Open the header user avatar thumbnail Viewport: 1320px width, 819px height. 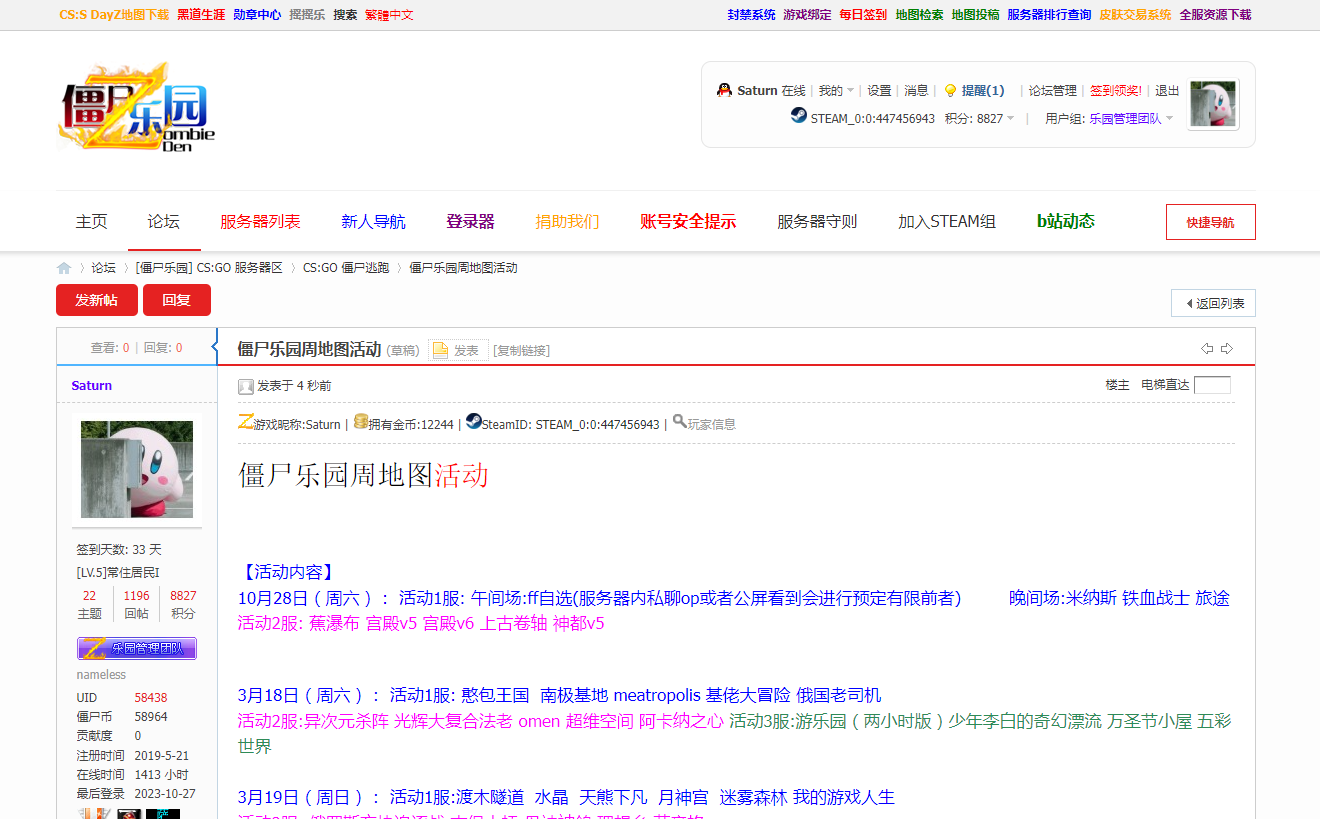tap(1212, 104)
